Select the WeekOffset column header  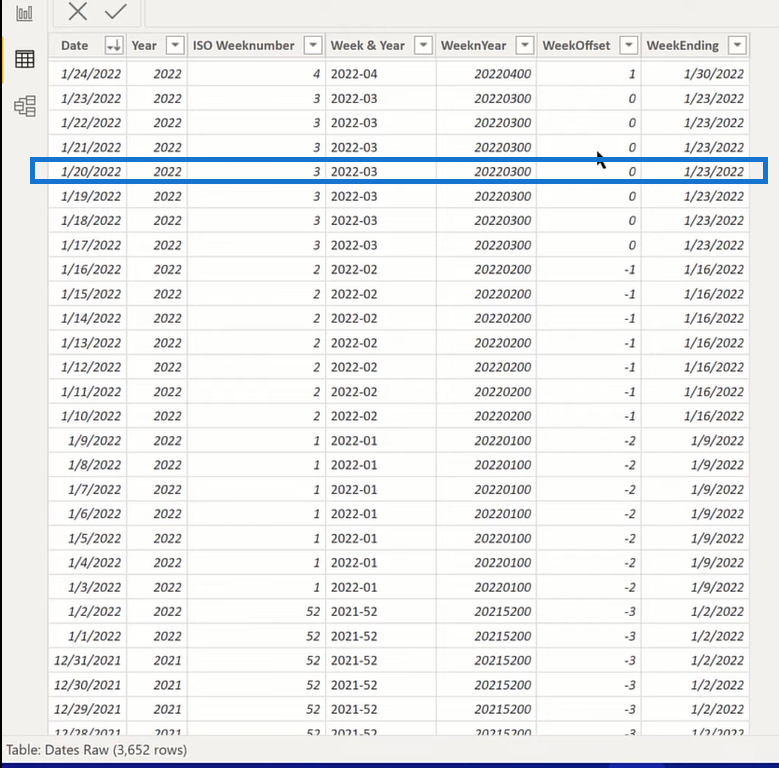[576, 46]
